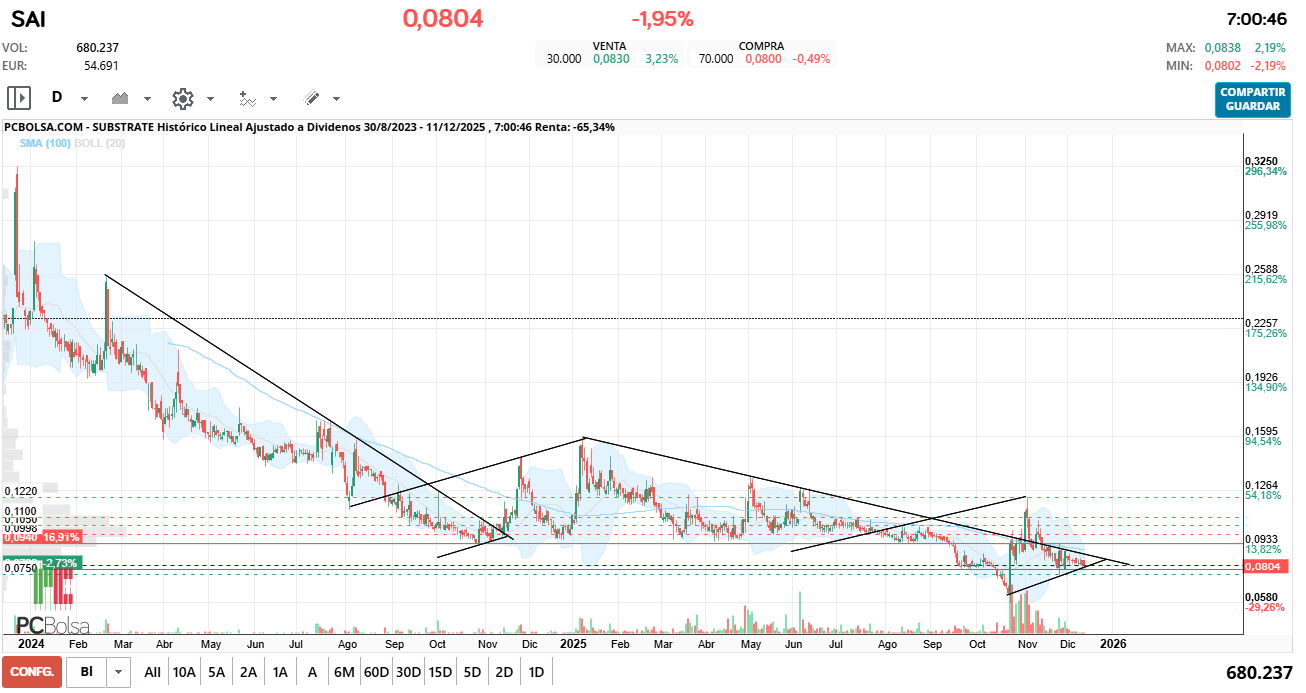Viewport: 1306px width, 693px height.
Task: Open the chart panel sidebar toggle icon
Action: pos(18,98)
